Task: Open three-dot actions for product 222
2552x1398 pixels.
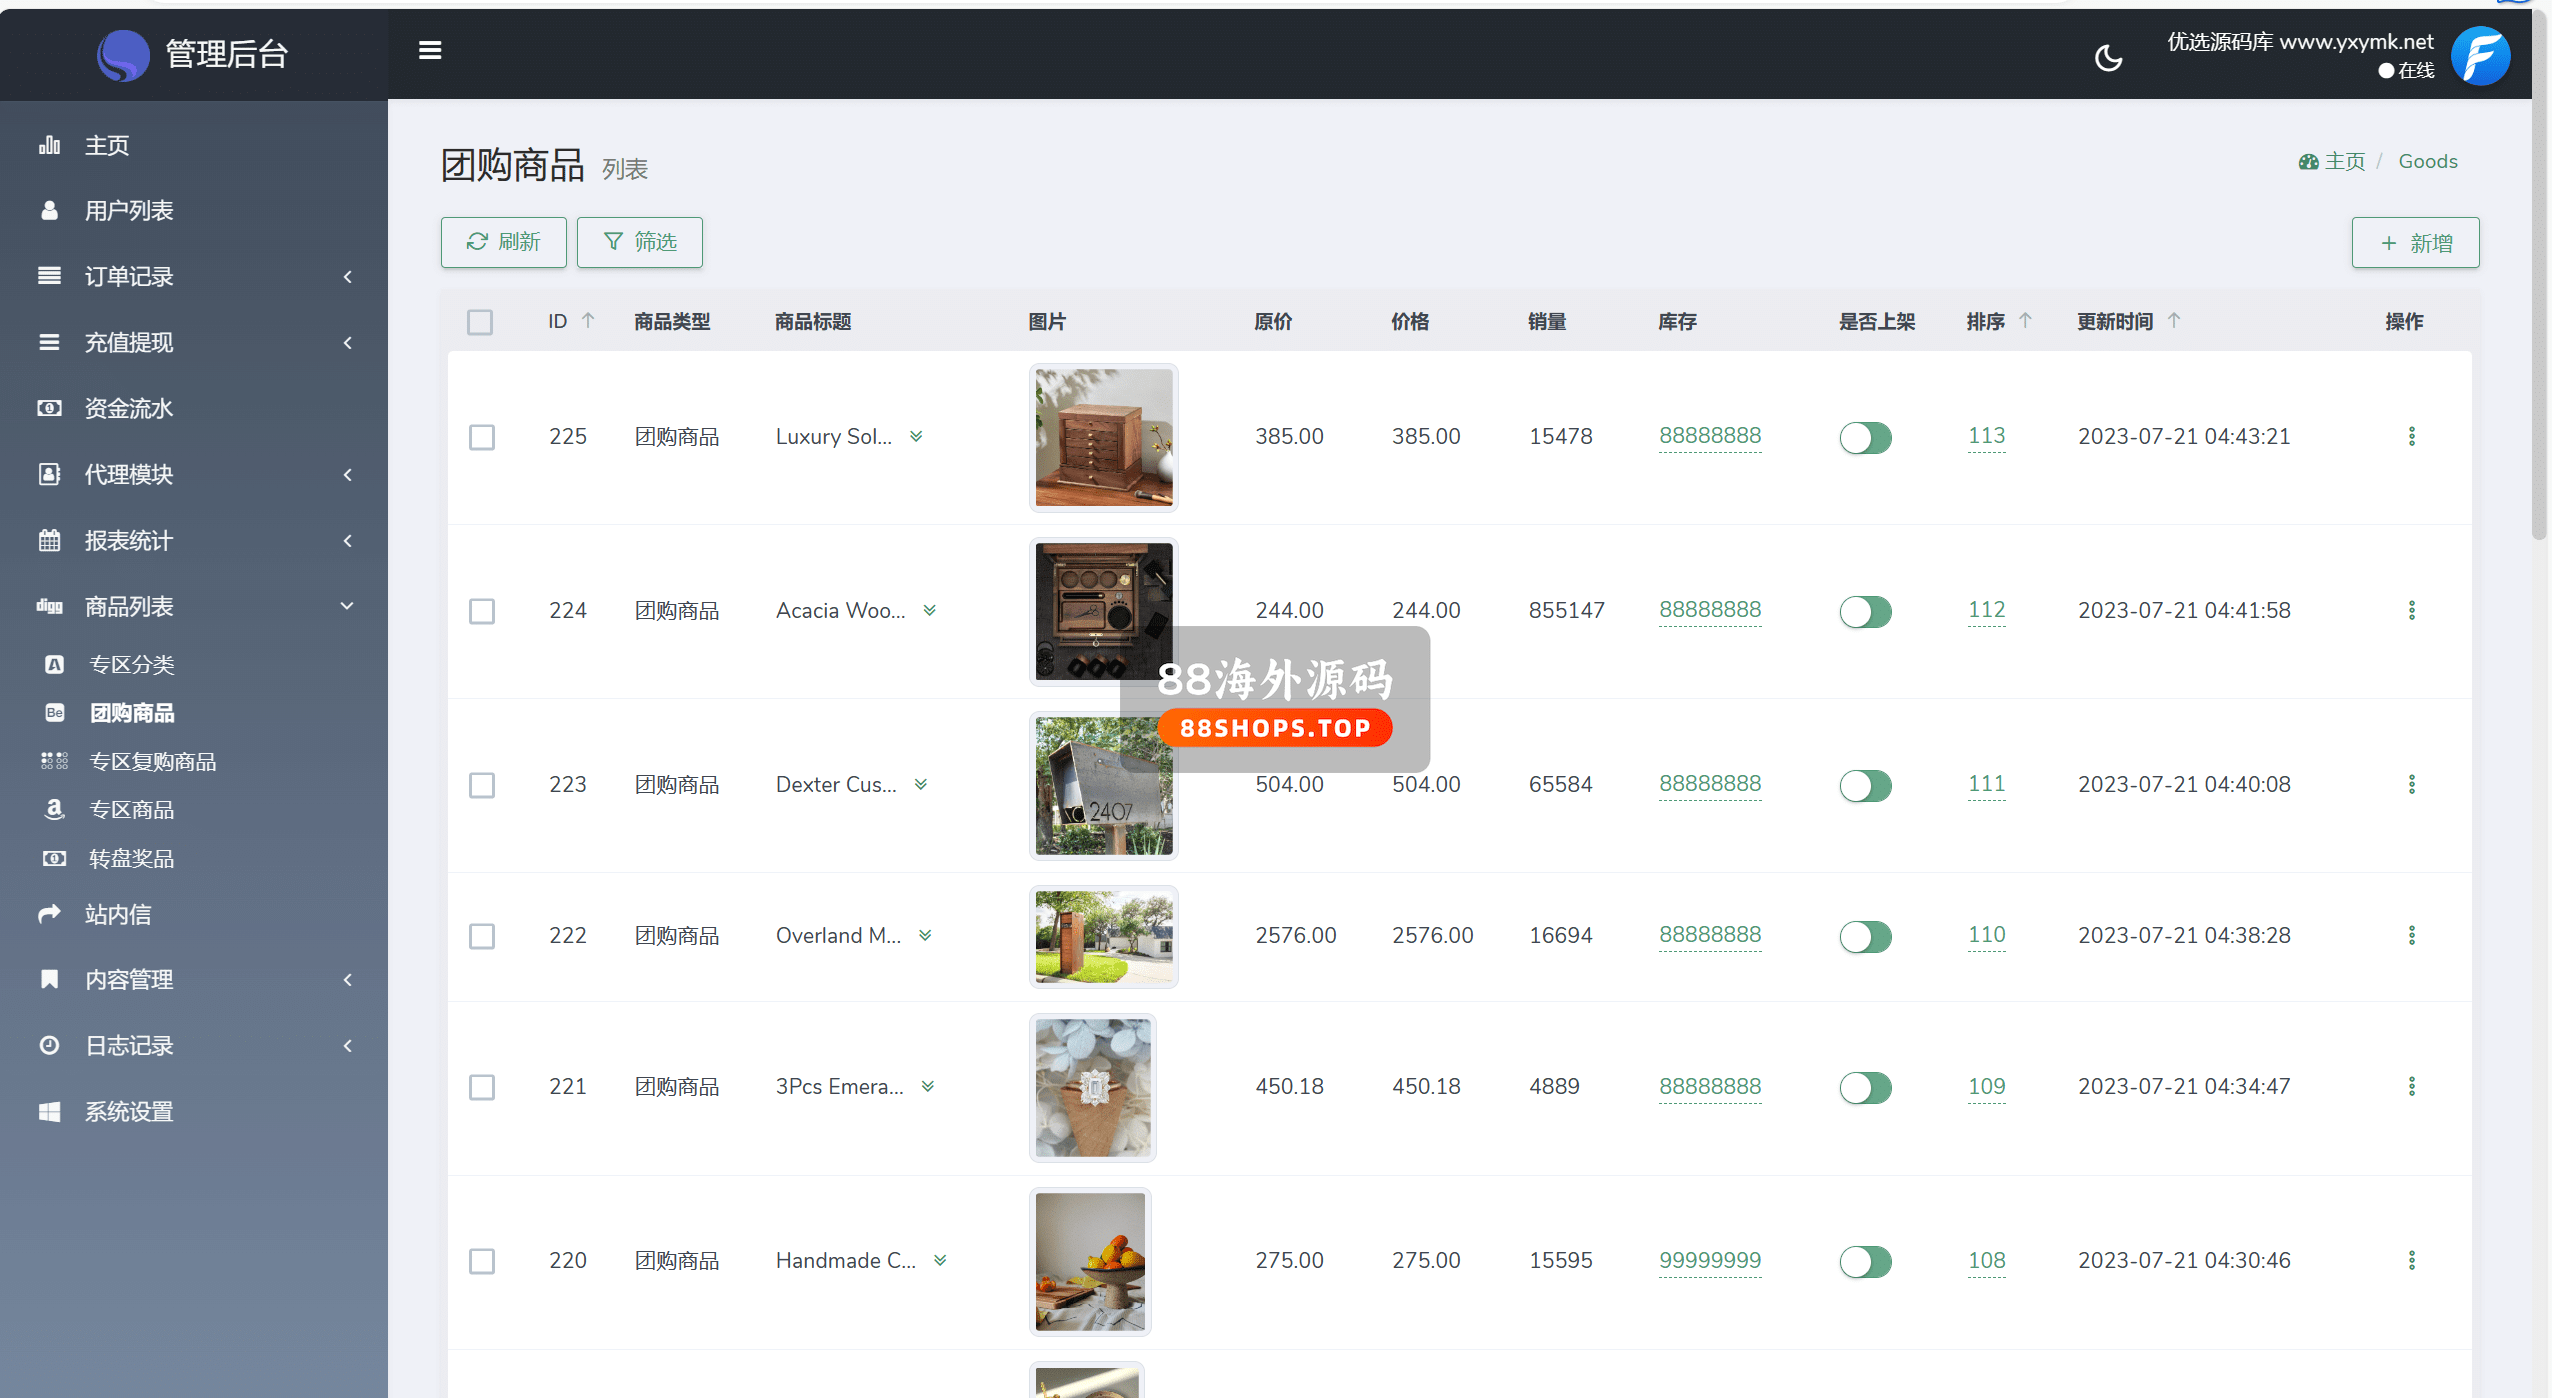Action: [2411, 935]
